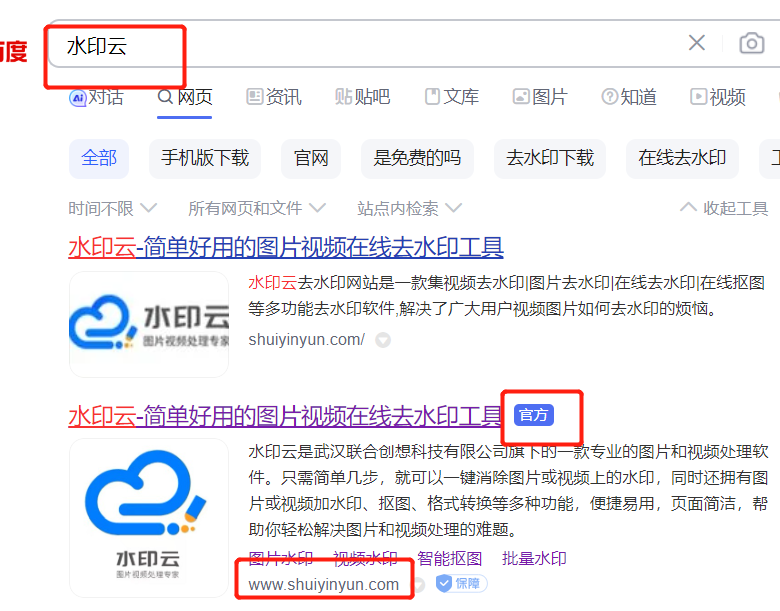
Task: Click the 官方 official badge
Action: [533, 415]
